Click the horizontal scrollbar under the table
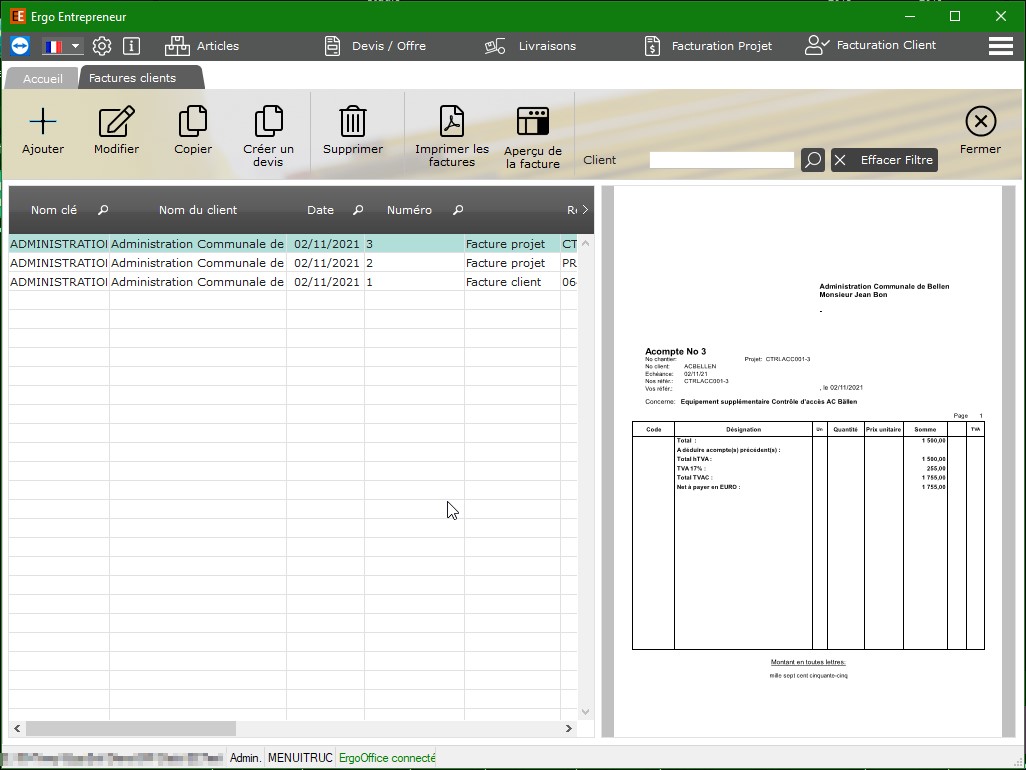 (x=130, y=729)
